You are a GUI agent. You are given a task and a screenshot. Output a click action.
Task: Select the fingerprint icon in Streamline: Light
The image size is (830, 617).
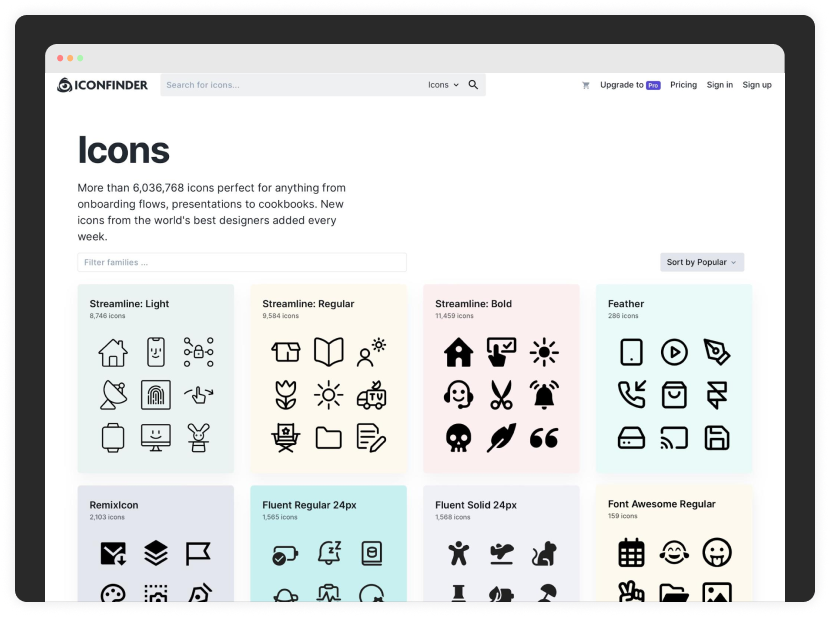tap(156, 395)
